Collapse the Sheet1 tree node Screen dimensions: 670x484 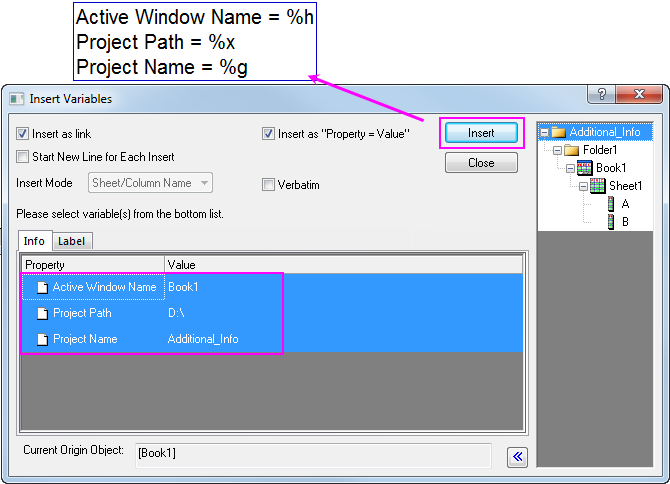(583, 186)
